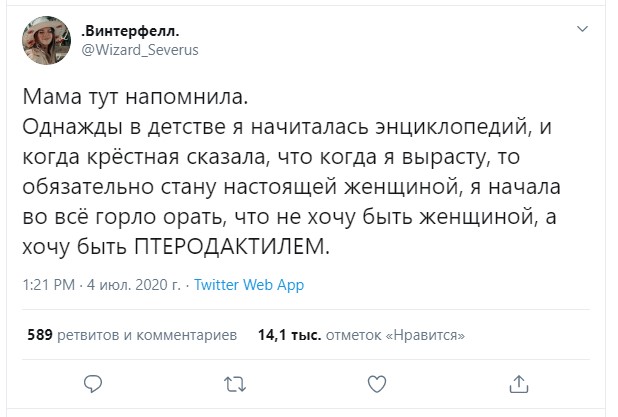Screen dimensions: 618x417
Task: Retweet this post using the arrows icon
Action: pos(234,383)
